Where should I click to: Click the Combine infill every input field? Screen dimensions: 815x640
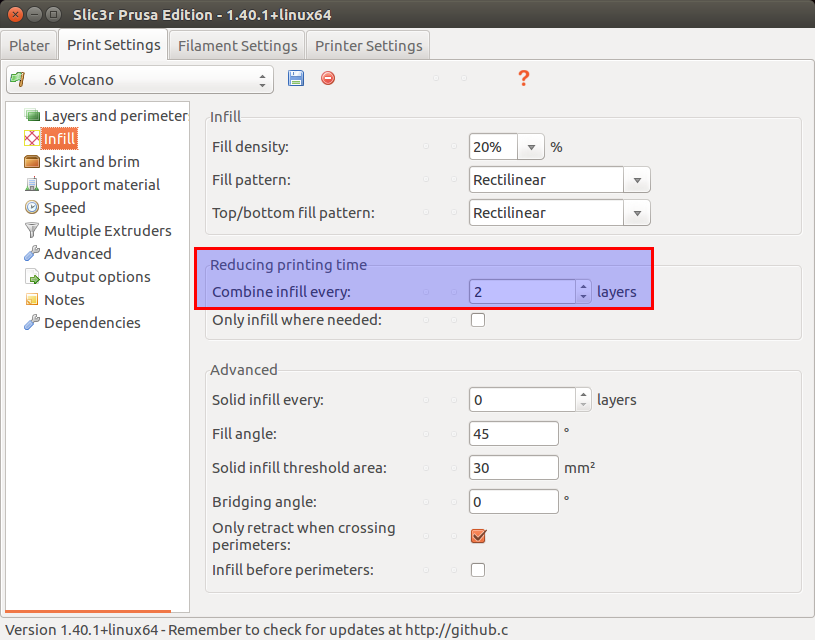tap(522, 292)
